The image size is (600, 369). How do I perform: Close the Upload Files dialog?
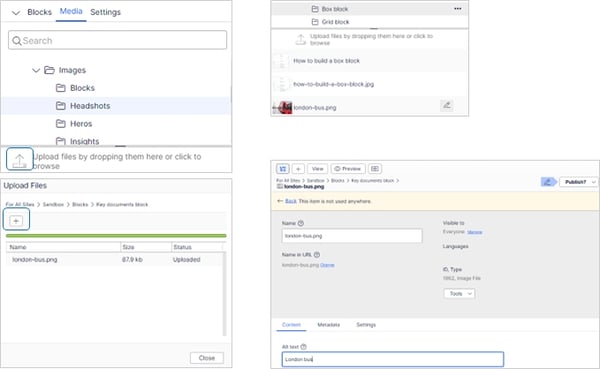(207, 358)
